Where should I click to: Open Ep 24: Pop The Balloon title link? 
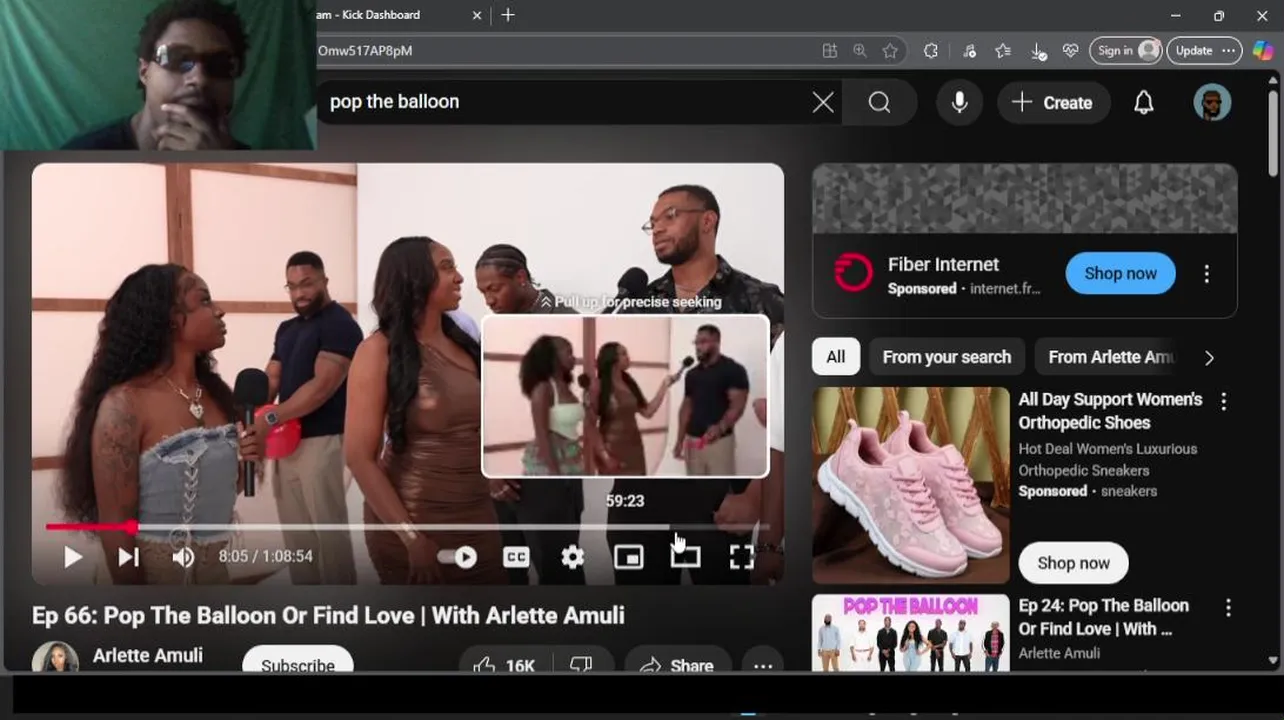pos(1104,617)
